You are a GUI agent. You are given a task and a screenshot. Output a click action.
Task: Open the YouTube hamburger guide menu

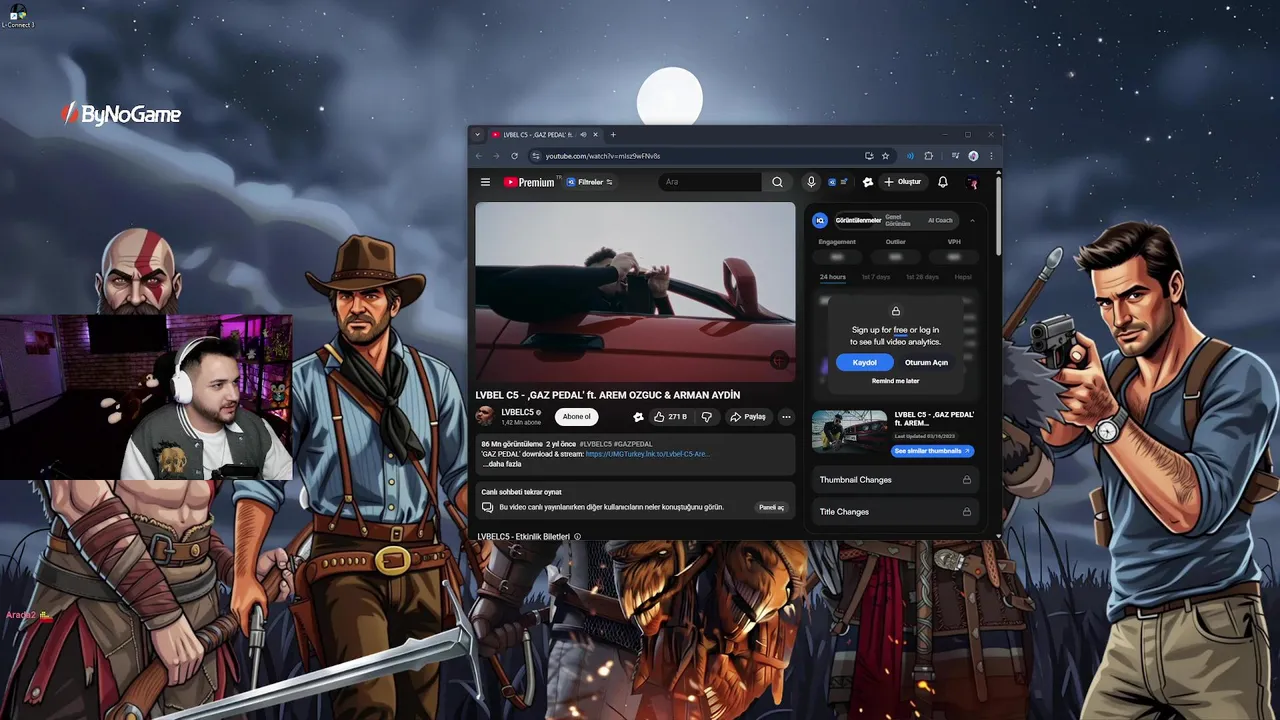pyautogui.click(x=485, y=182)
